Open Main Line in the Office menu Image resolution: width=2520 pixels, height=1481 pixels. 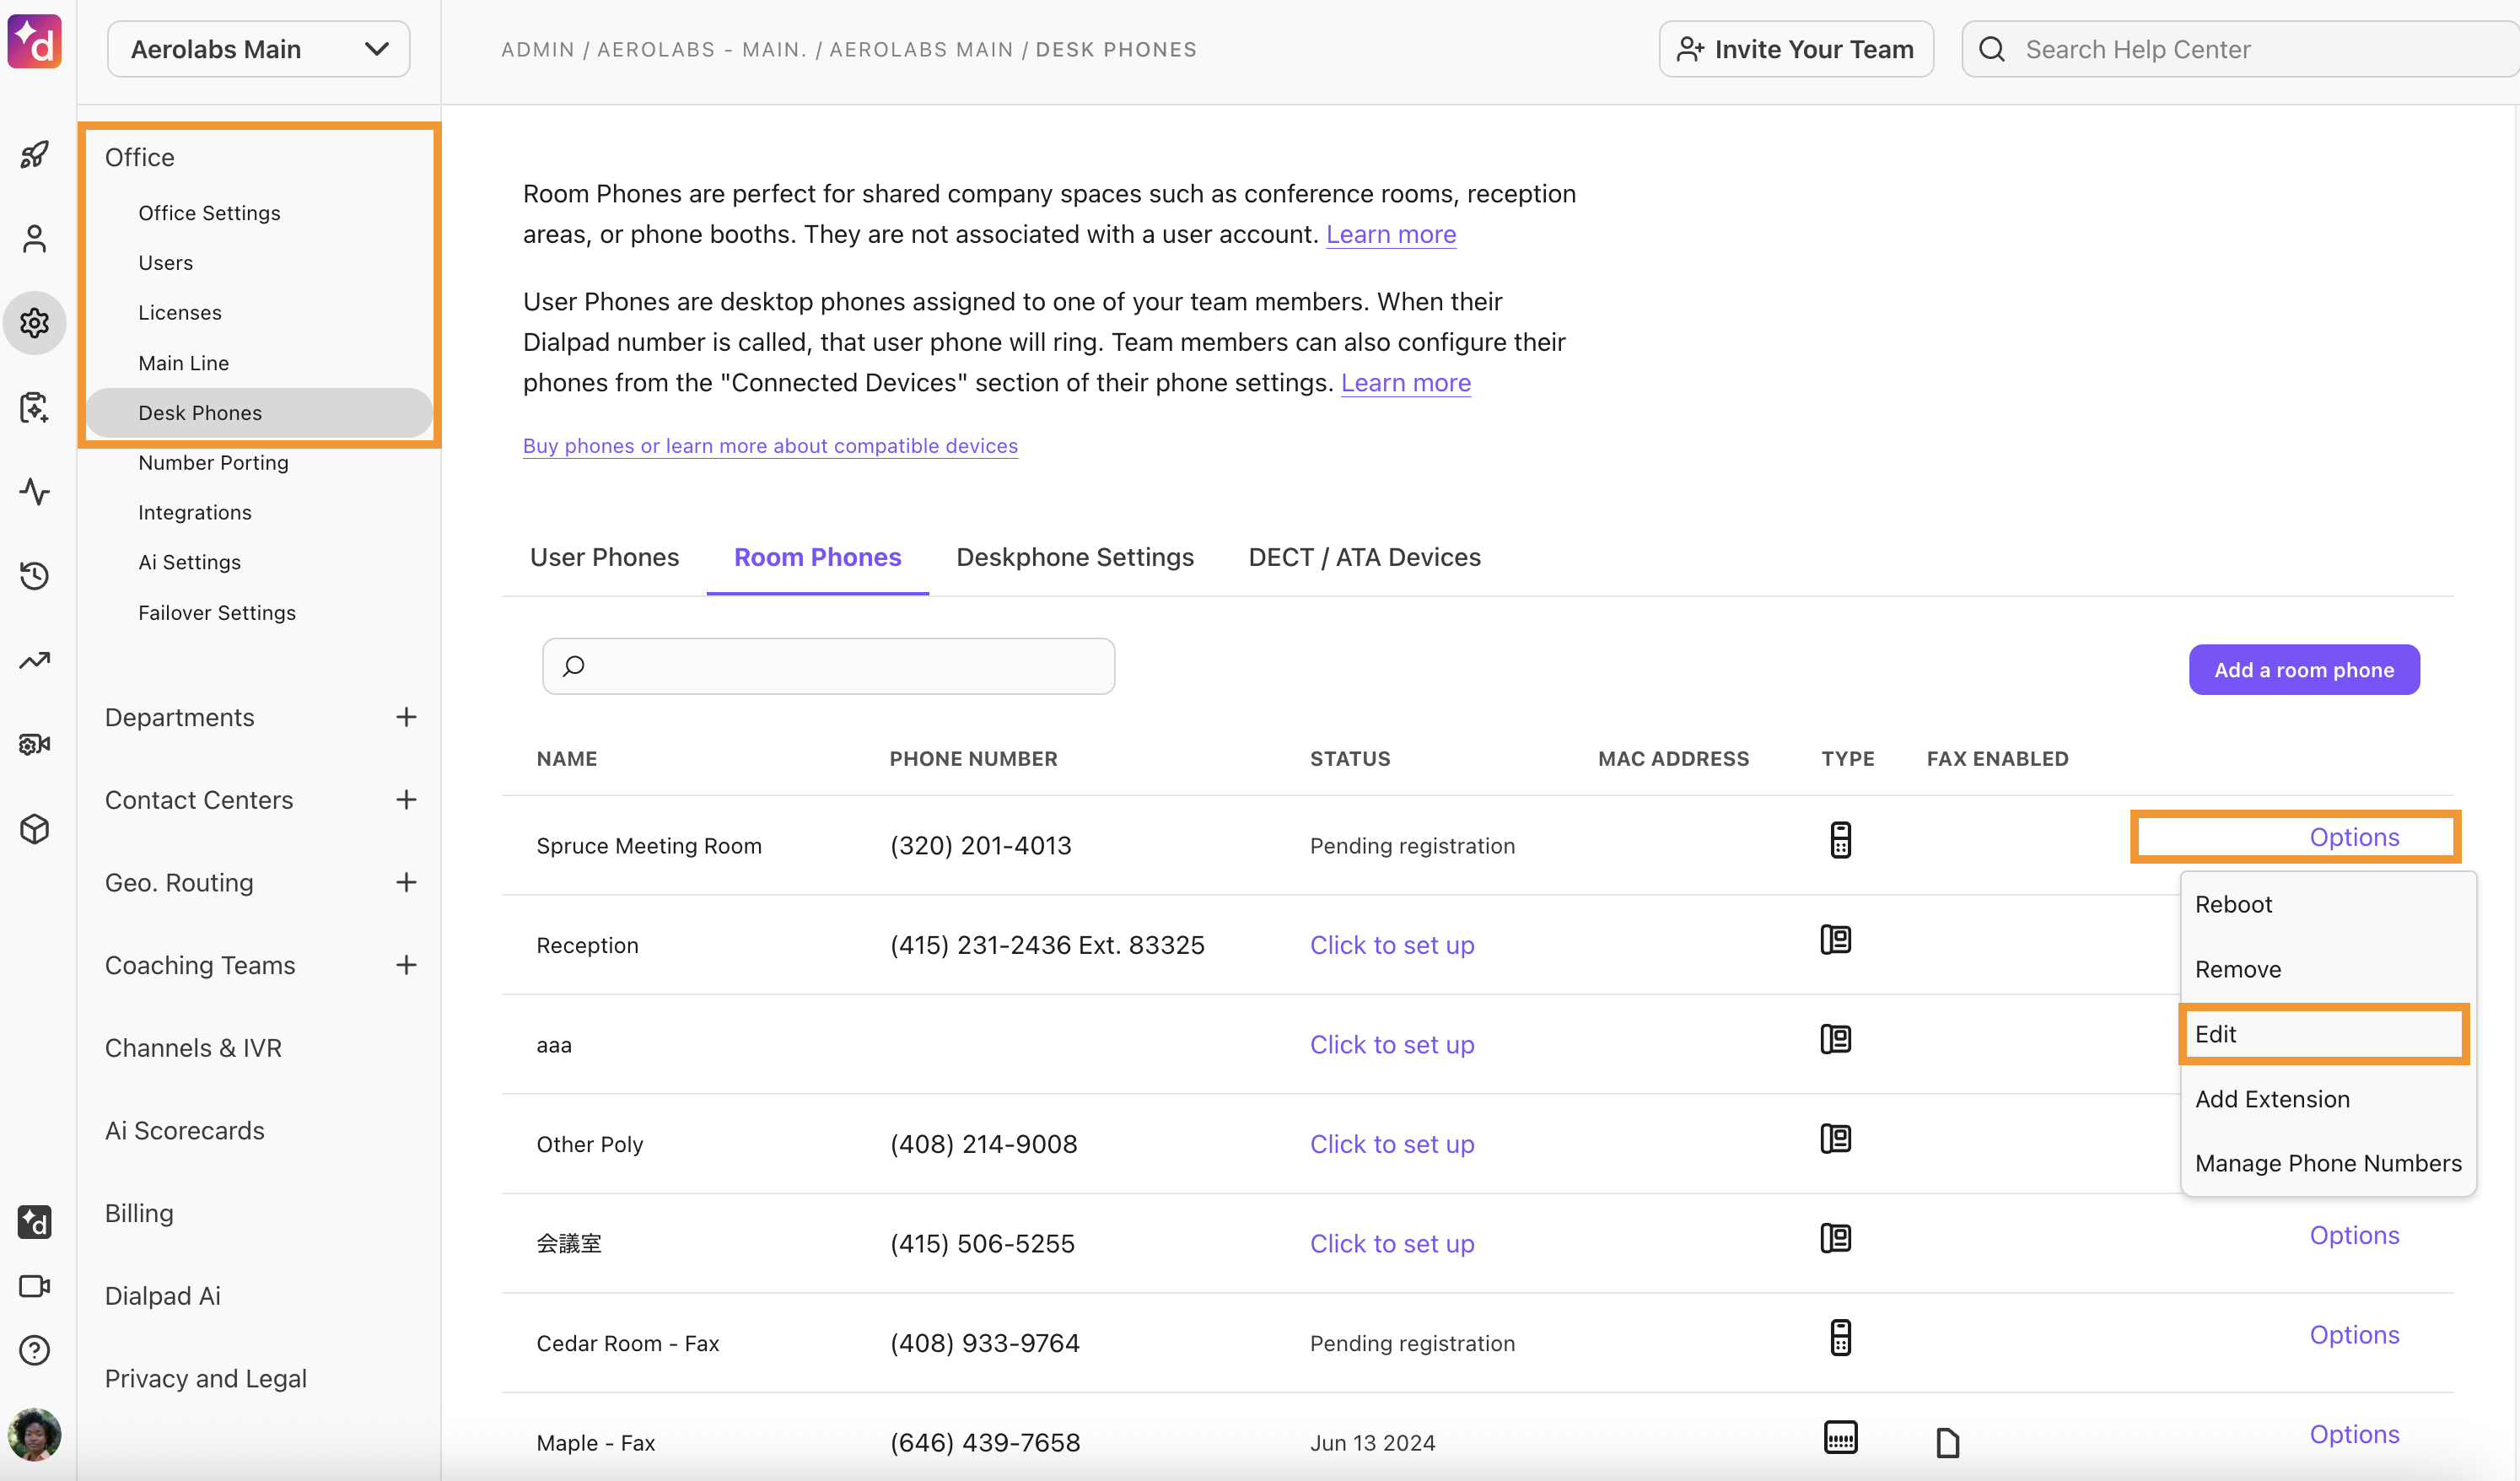[184, 363]
